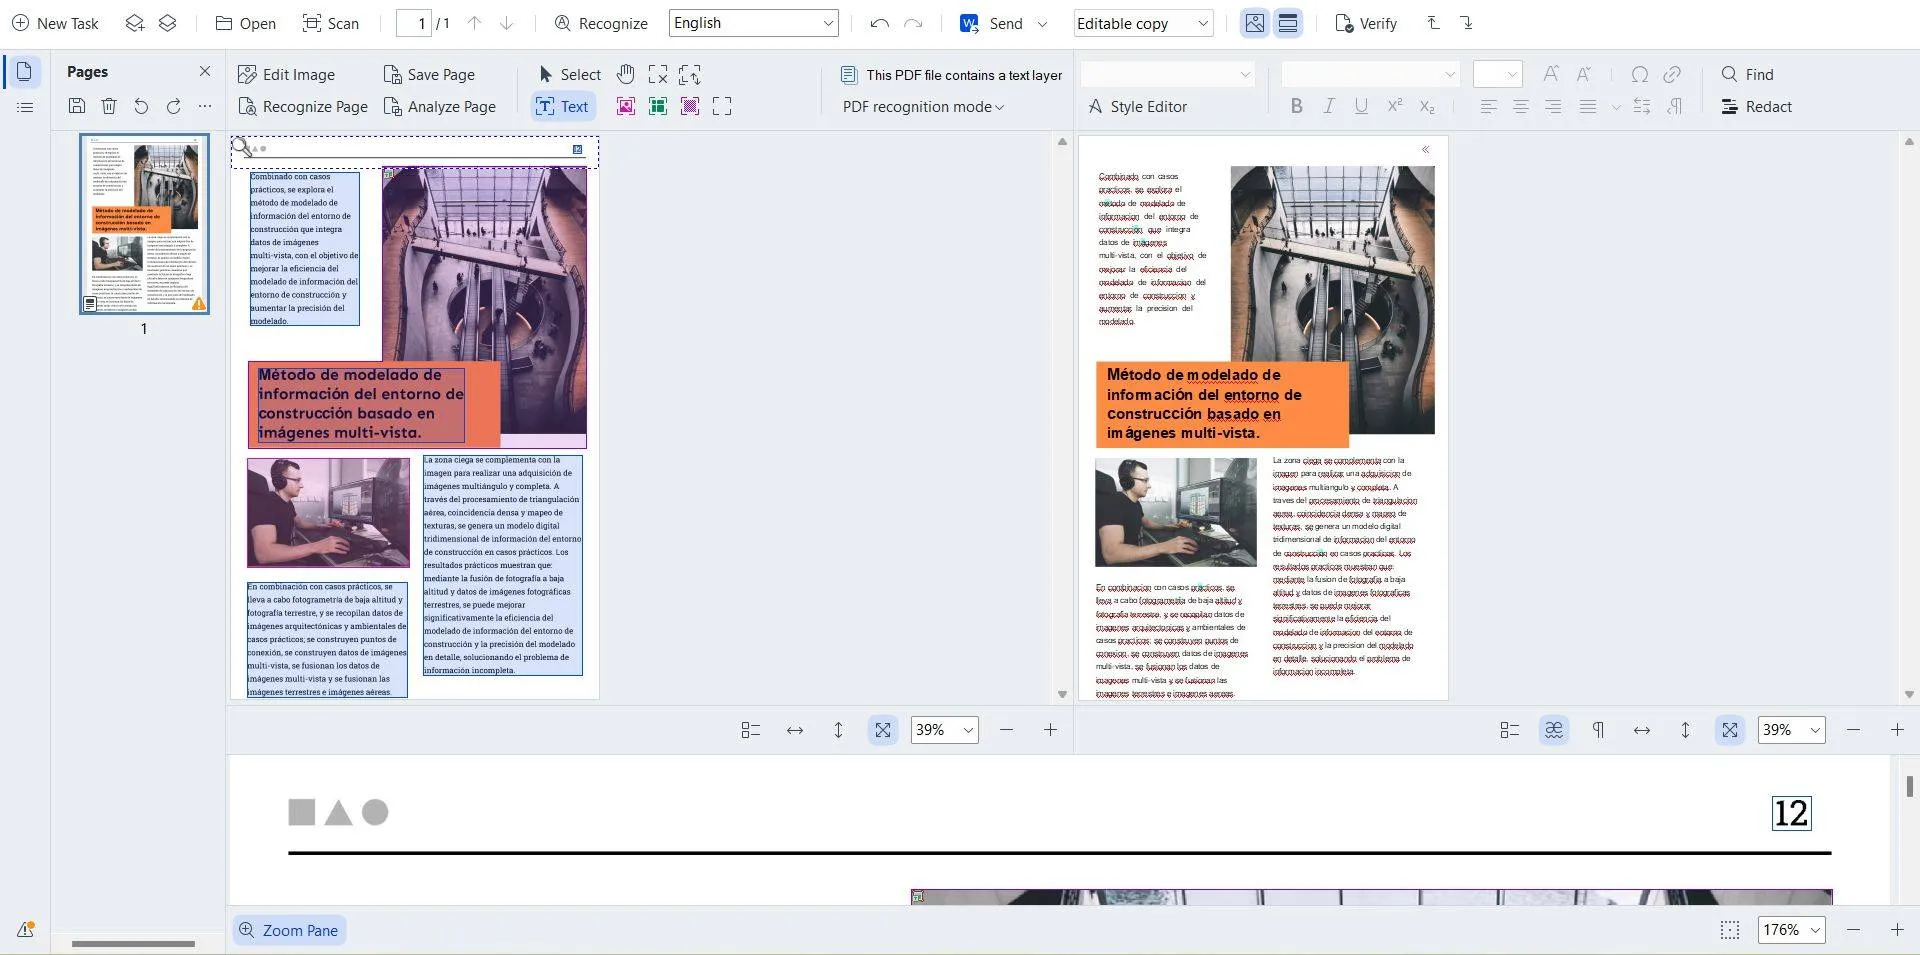1920x955 pixels.
Task: Click the Recognize button
Action: tap(601, 23)
